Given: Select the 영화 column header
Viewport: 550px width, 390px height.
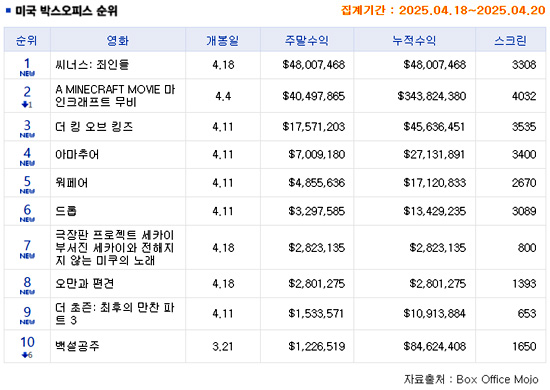Looking at the screenshot, I should click(118, 40).
